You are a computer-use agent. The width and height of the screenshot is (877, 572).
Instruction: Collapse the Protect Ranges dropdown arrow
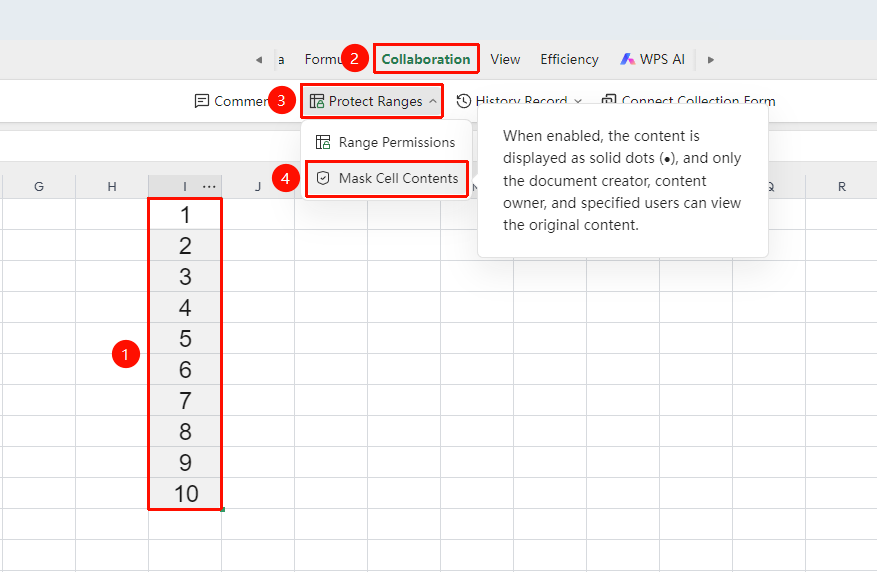[x=433, y=101]
